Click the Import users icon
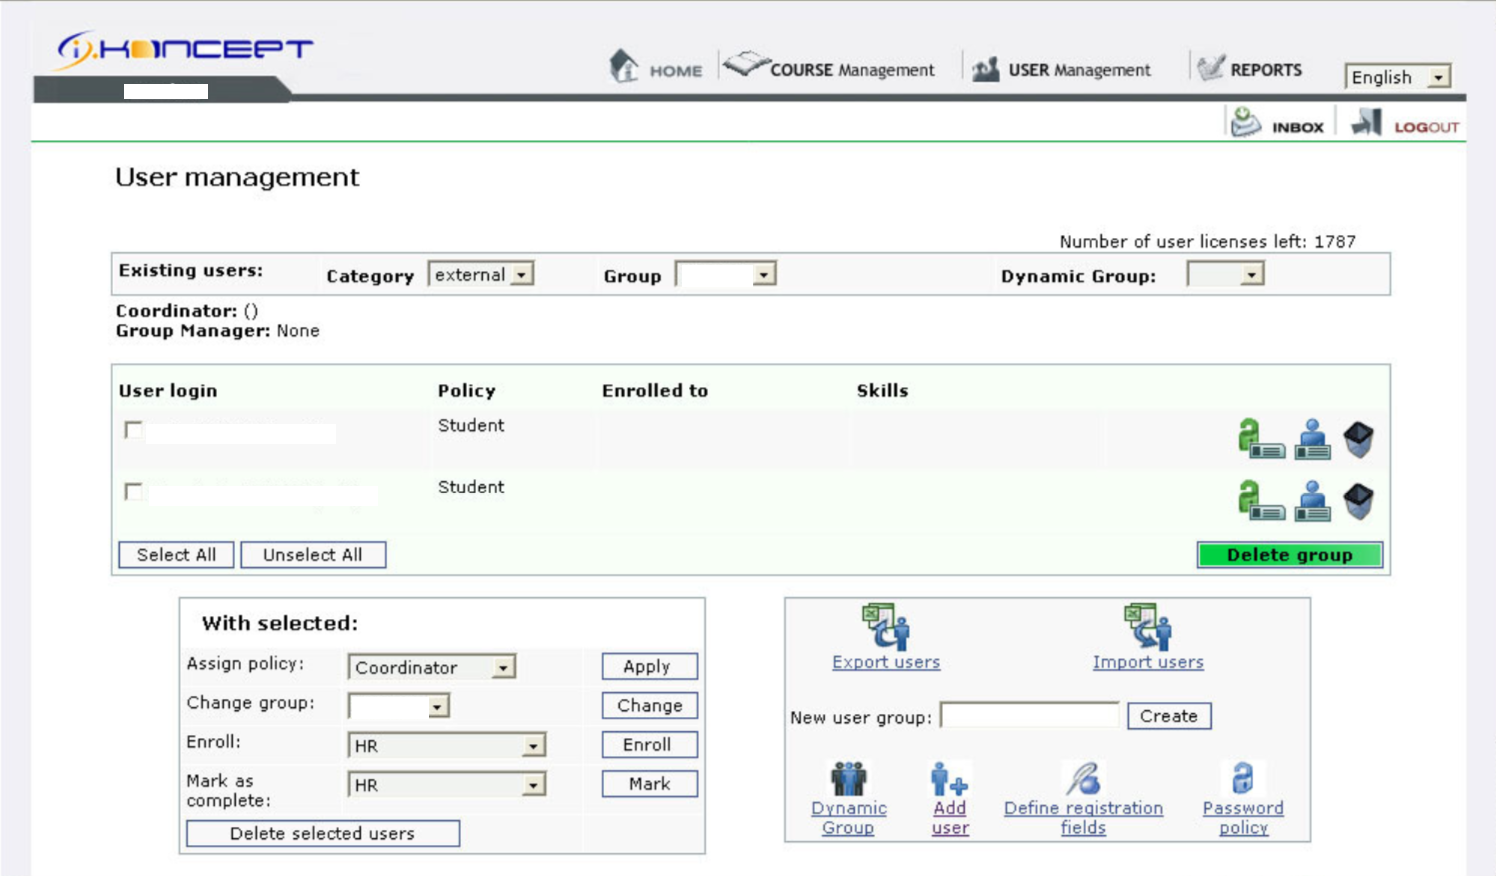The width and height of the screenshot is (1496, 876). [1148, 626]
